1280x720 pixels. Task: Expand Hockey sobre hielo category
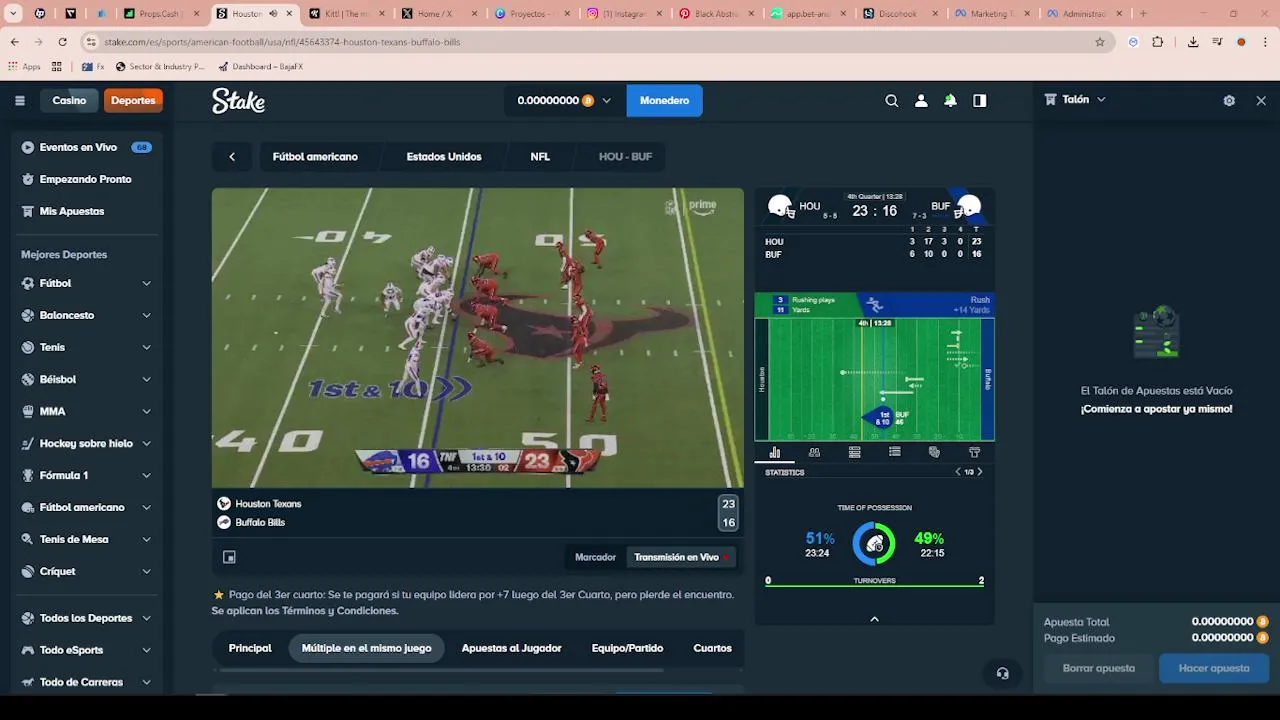tap(86, 443)
